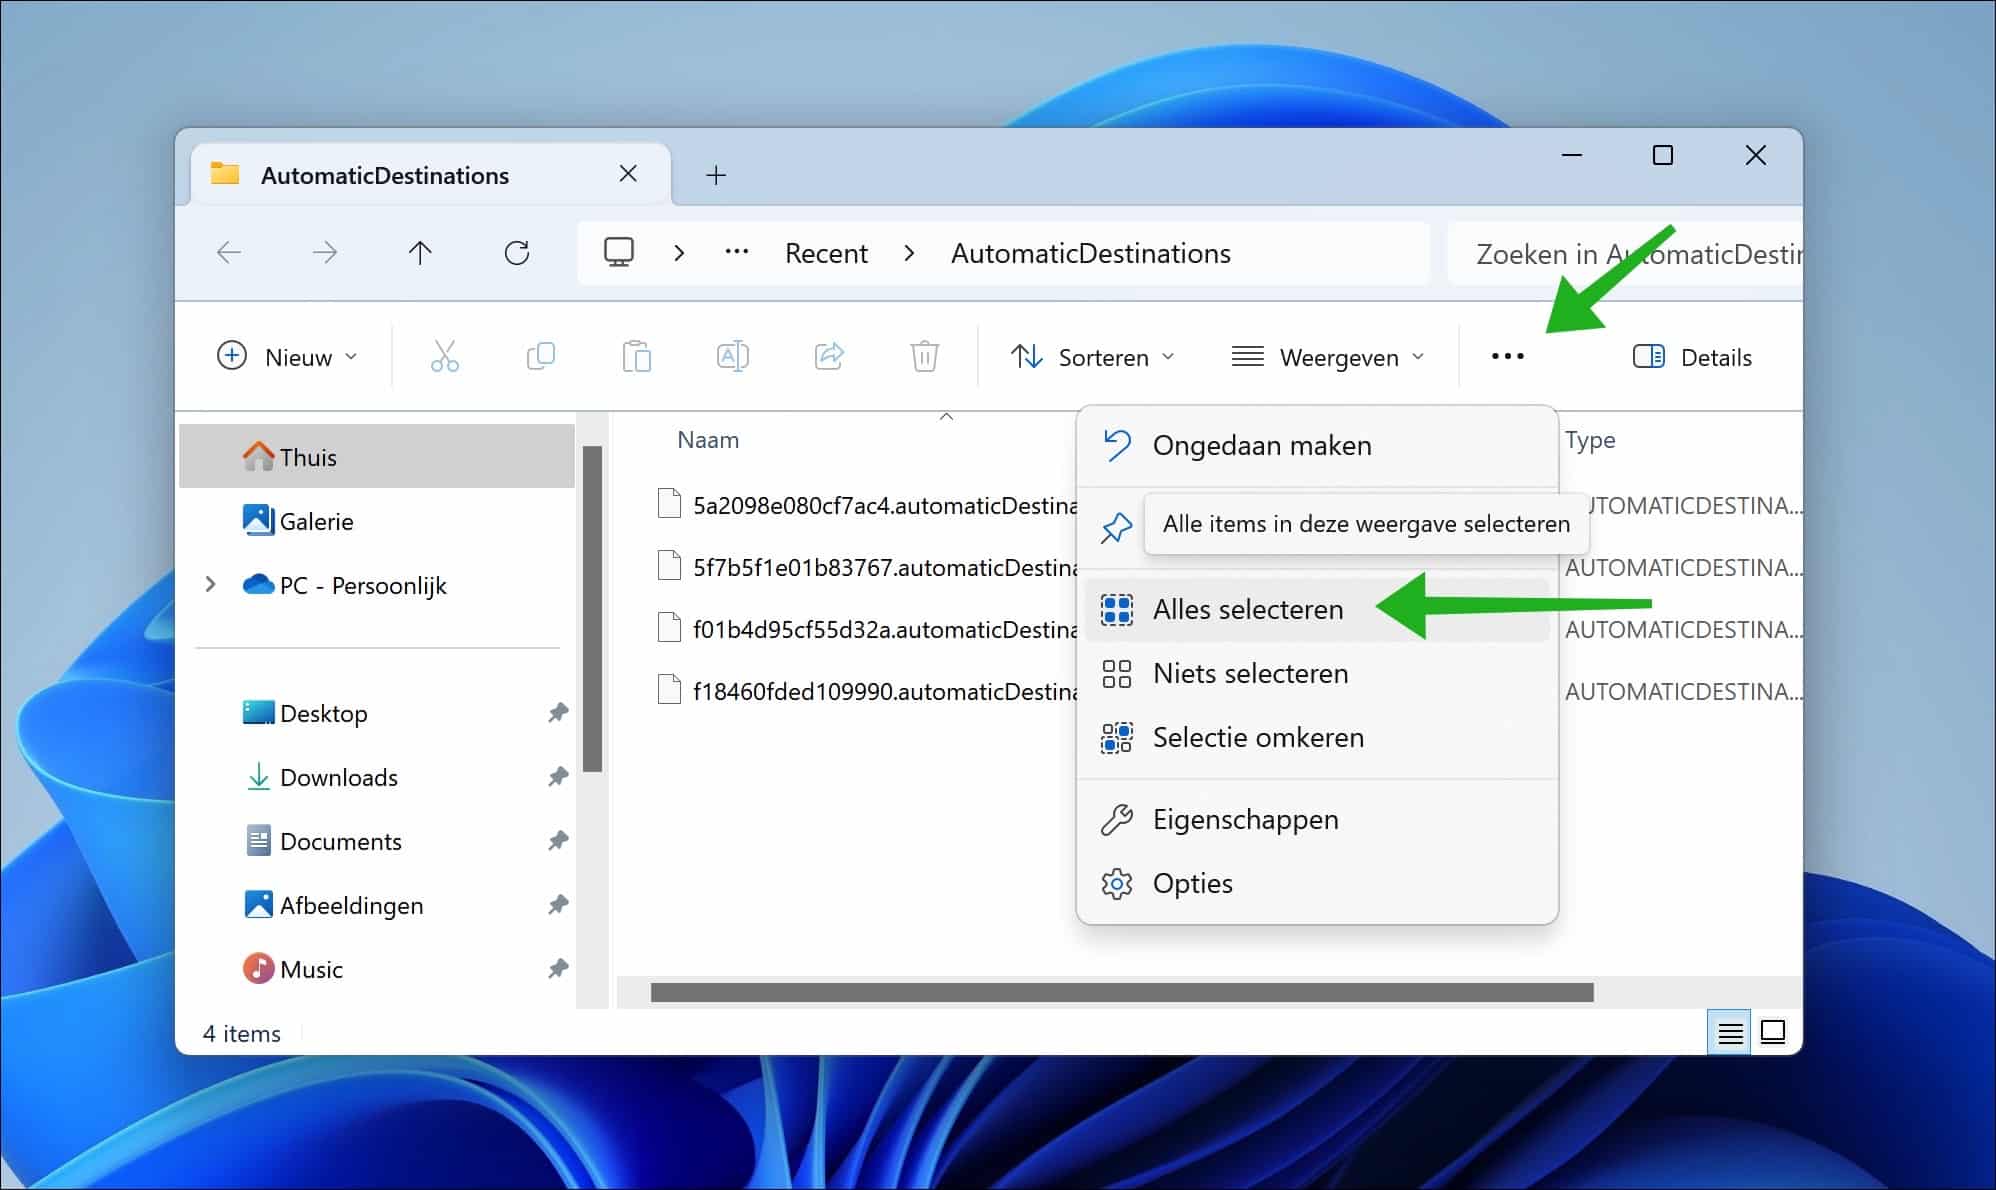
Task: Open the Sorteren dropdown
Action: tap(1092, 357)
